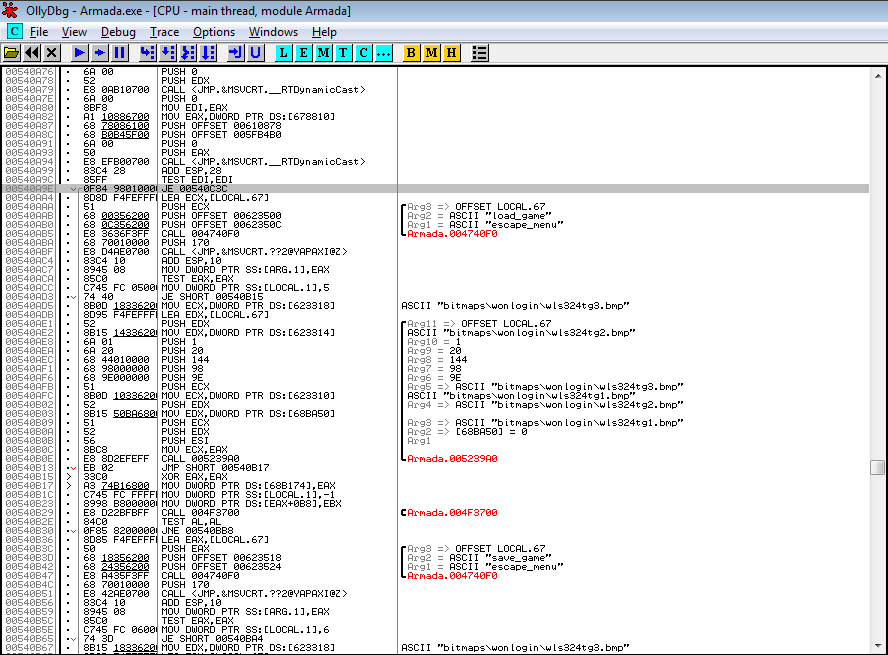Select the XOR EAX,EAX instruction
This screenshot has height=655, width=888.
tap(194, 477)
